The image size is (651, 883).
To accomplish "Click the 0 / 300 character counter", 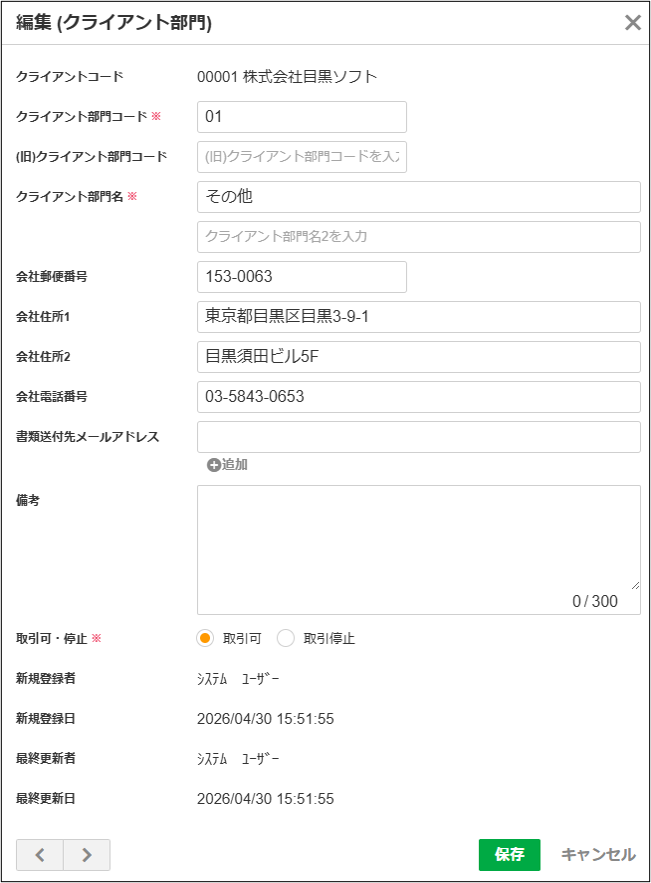I will (595, 601).
